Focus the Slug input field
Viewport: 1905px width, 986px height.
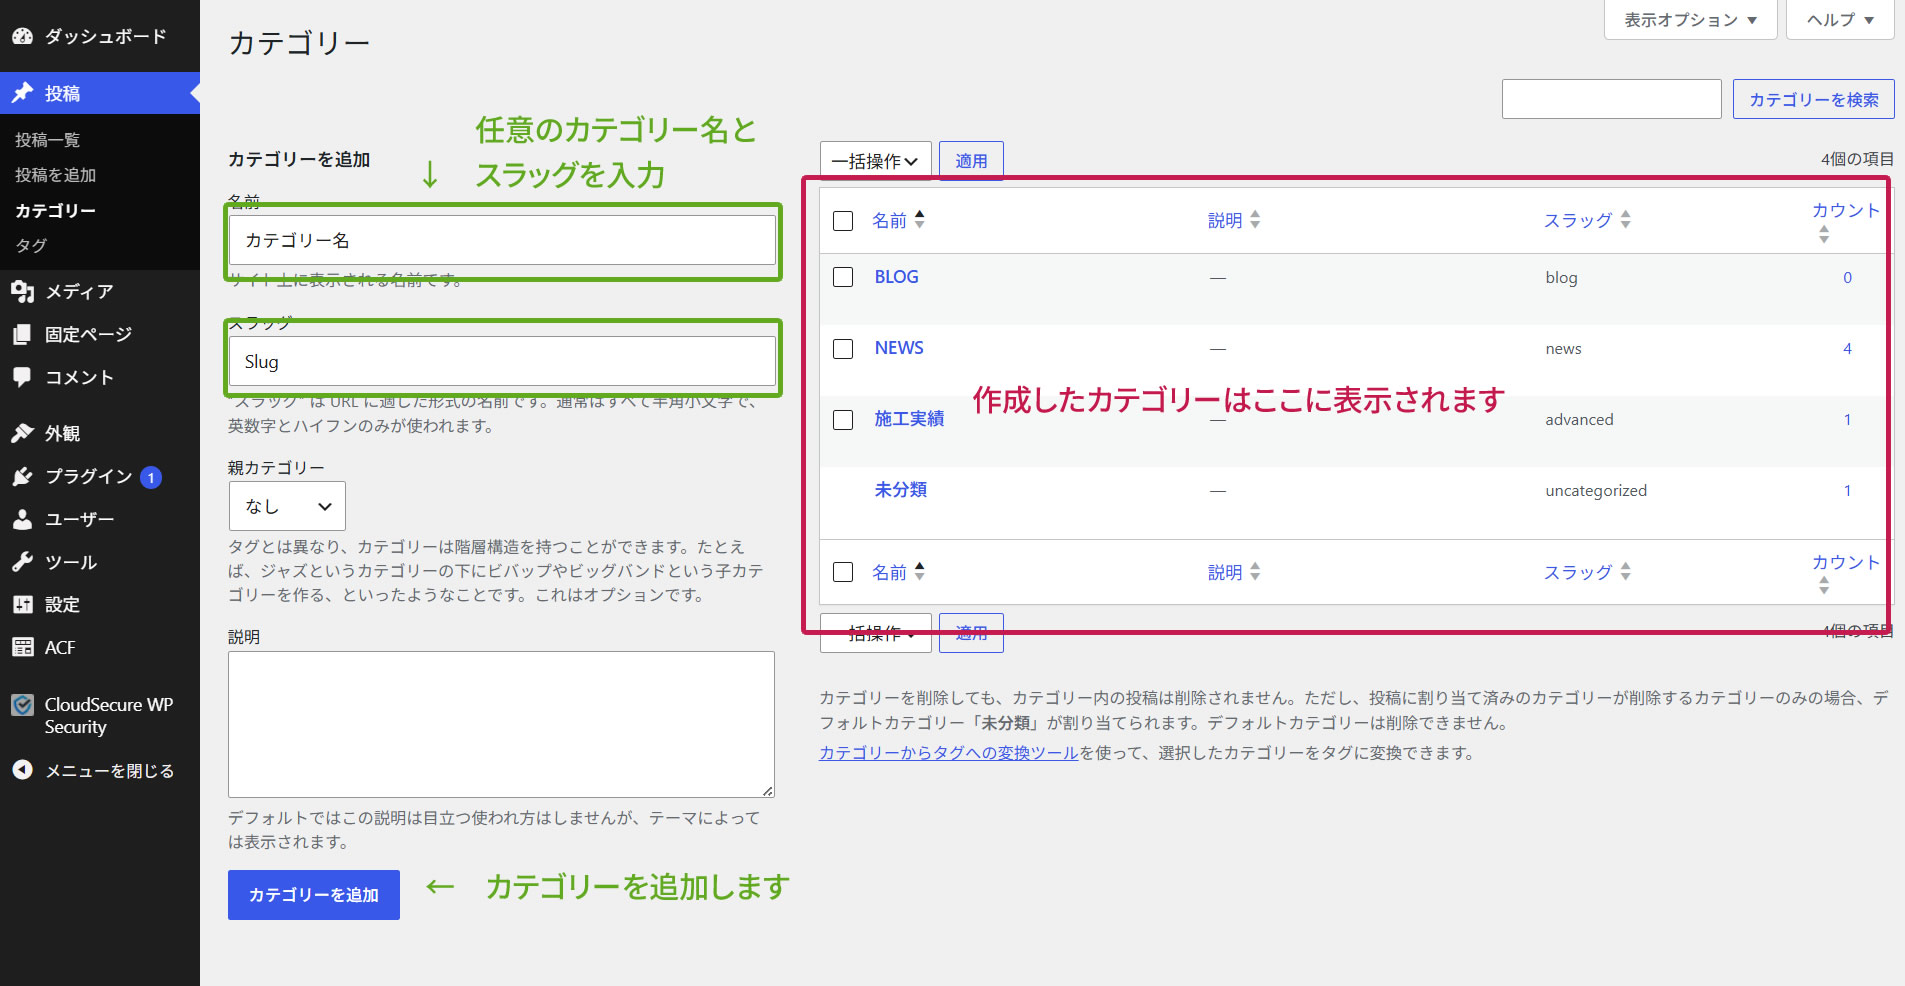pyautogui.click(x=502, y=361)
